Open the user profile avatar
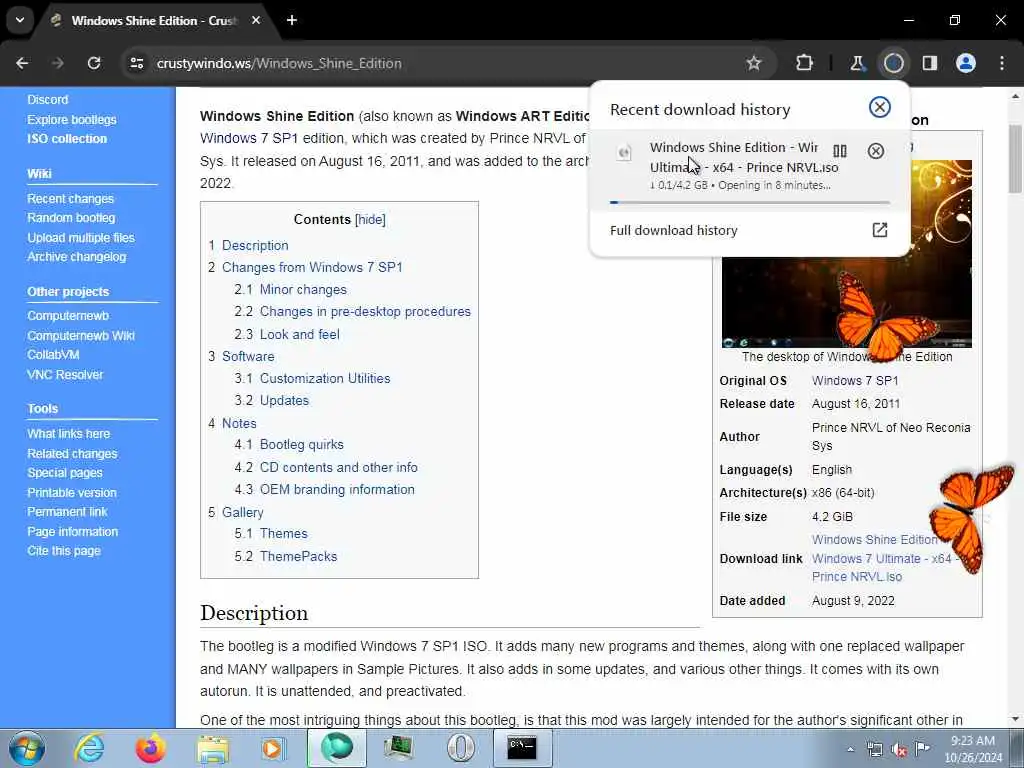Image resolution: width=1024 pixels, height=768 pixels. point(966,63)
